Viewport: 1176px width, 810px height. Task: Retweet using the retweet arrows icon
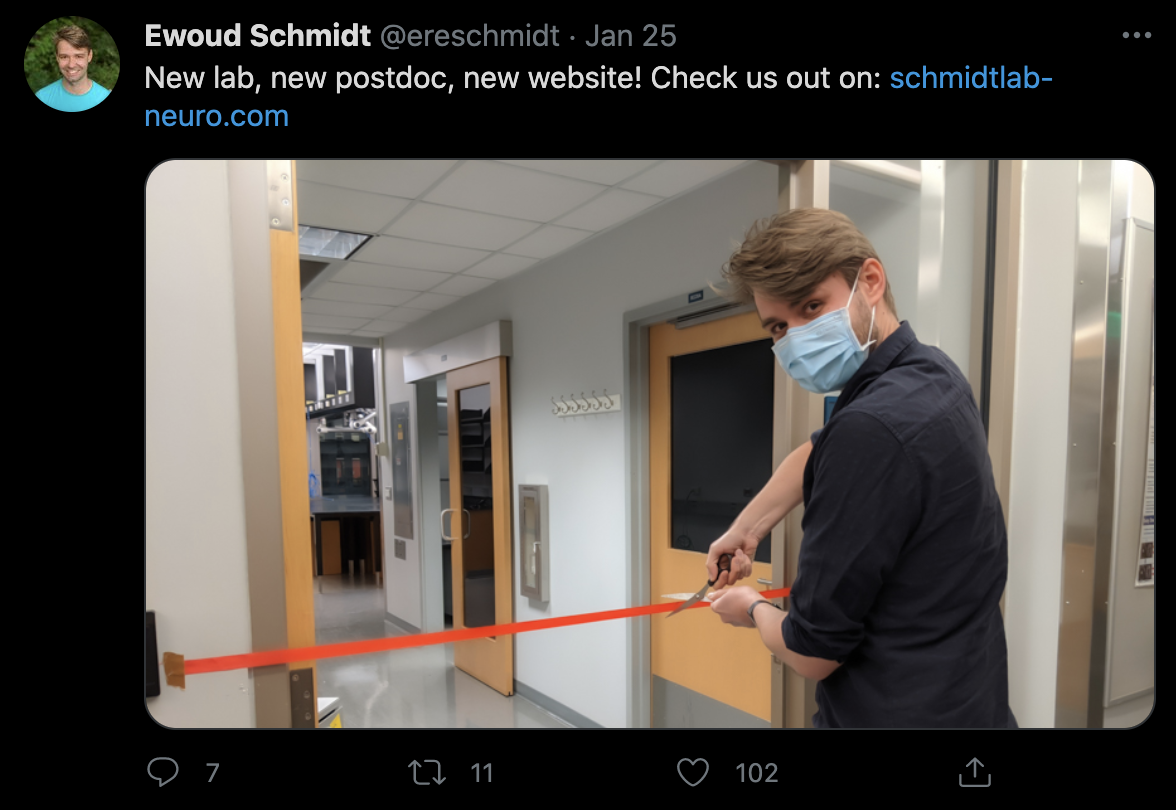click(x=427, y=772)
